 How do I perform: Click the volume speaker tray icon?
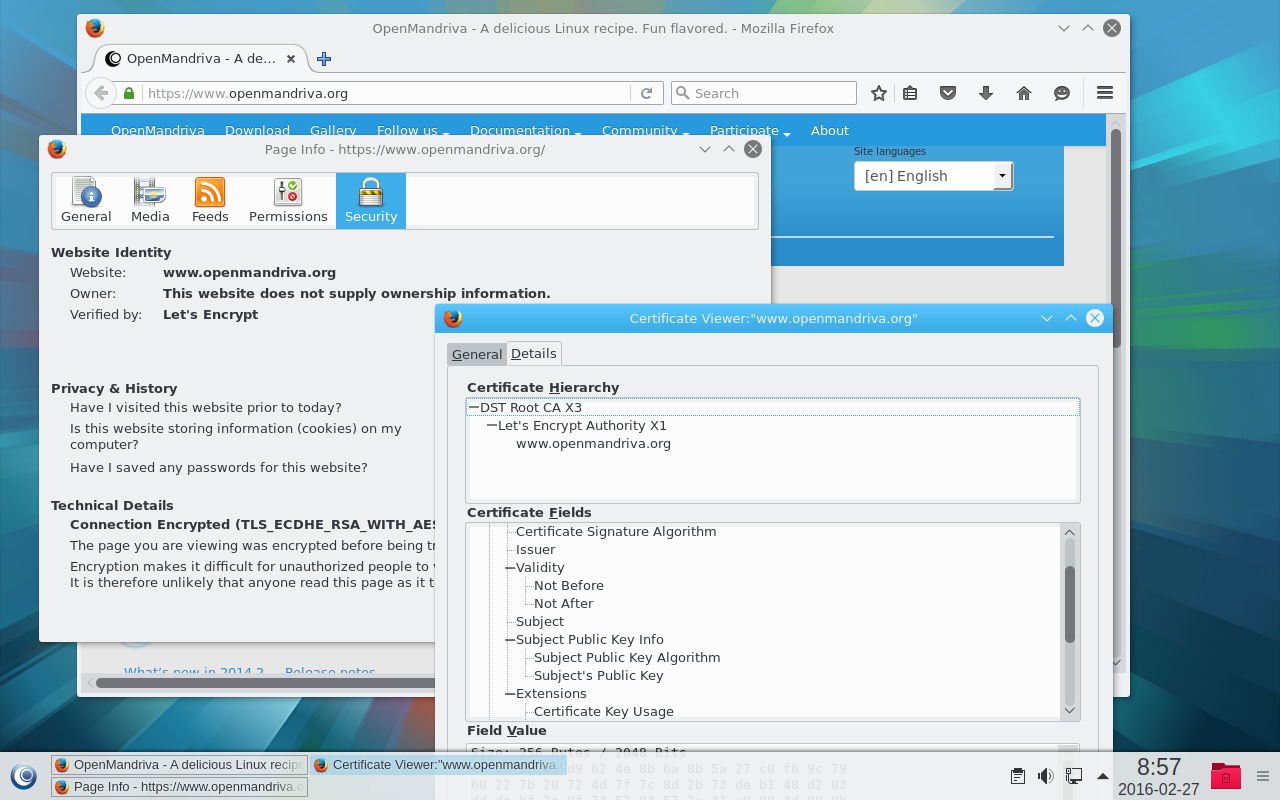pyautogui.click(x=1046, y=776)
